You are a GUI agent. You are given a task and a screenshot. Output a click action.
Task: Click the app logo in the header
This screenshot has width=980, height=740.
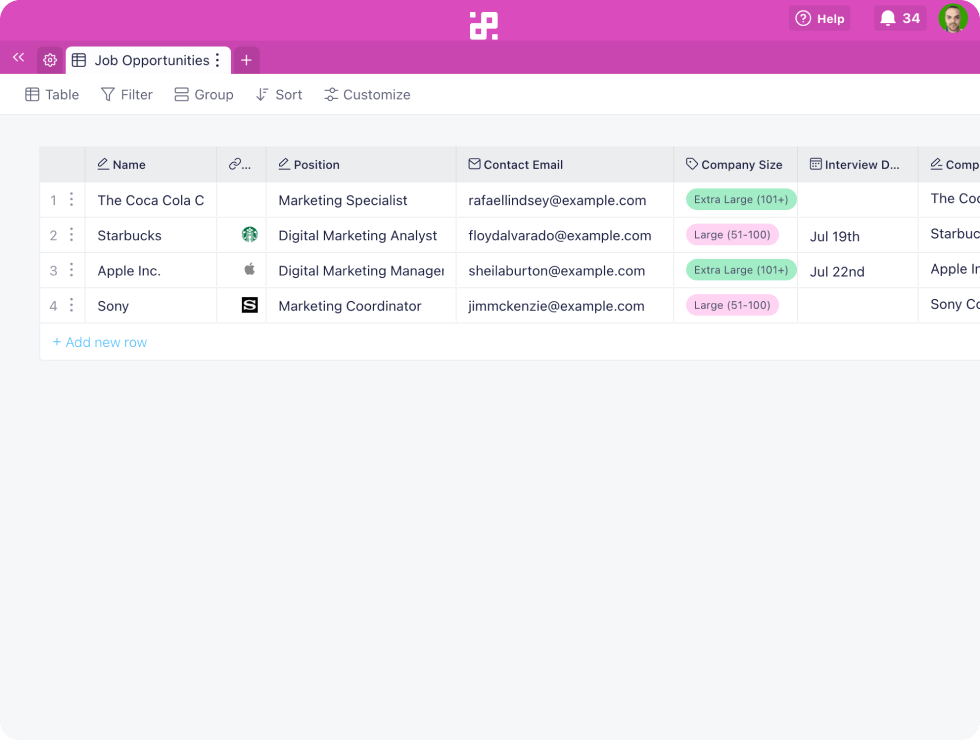(484, 26)
